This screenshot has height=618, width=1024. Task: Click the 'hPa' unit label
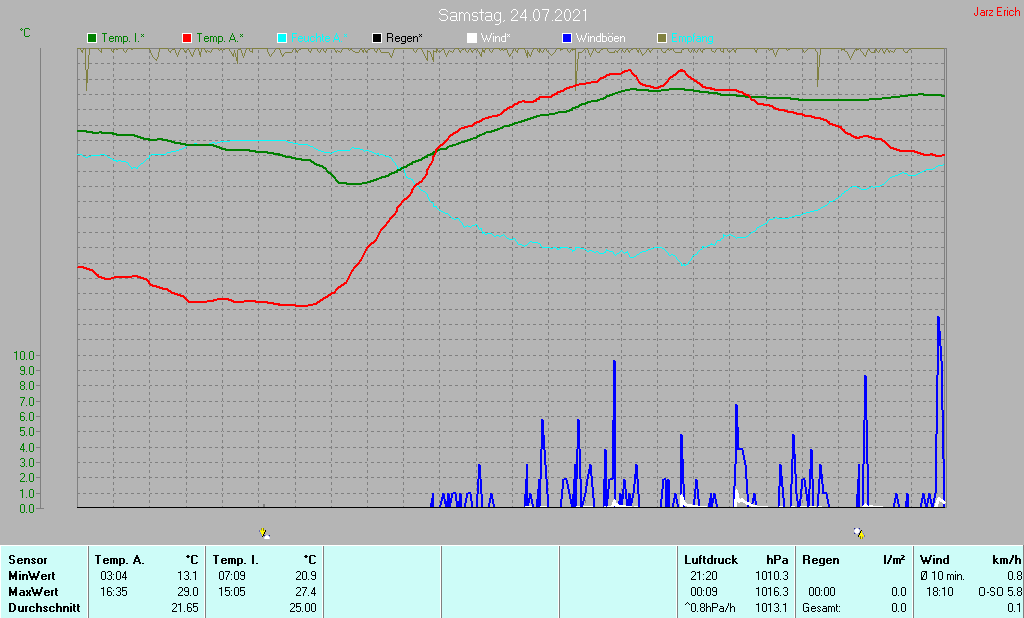point(777,560)
